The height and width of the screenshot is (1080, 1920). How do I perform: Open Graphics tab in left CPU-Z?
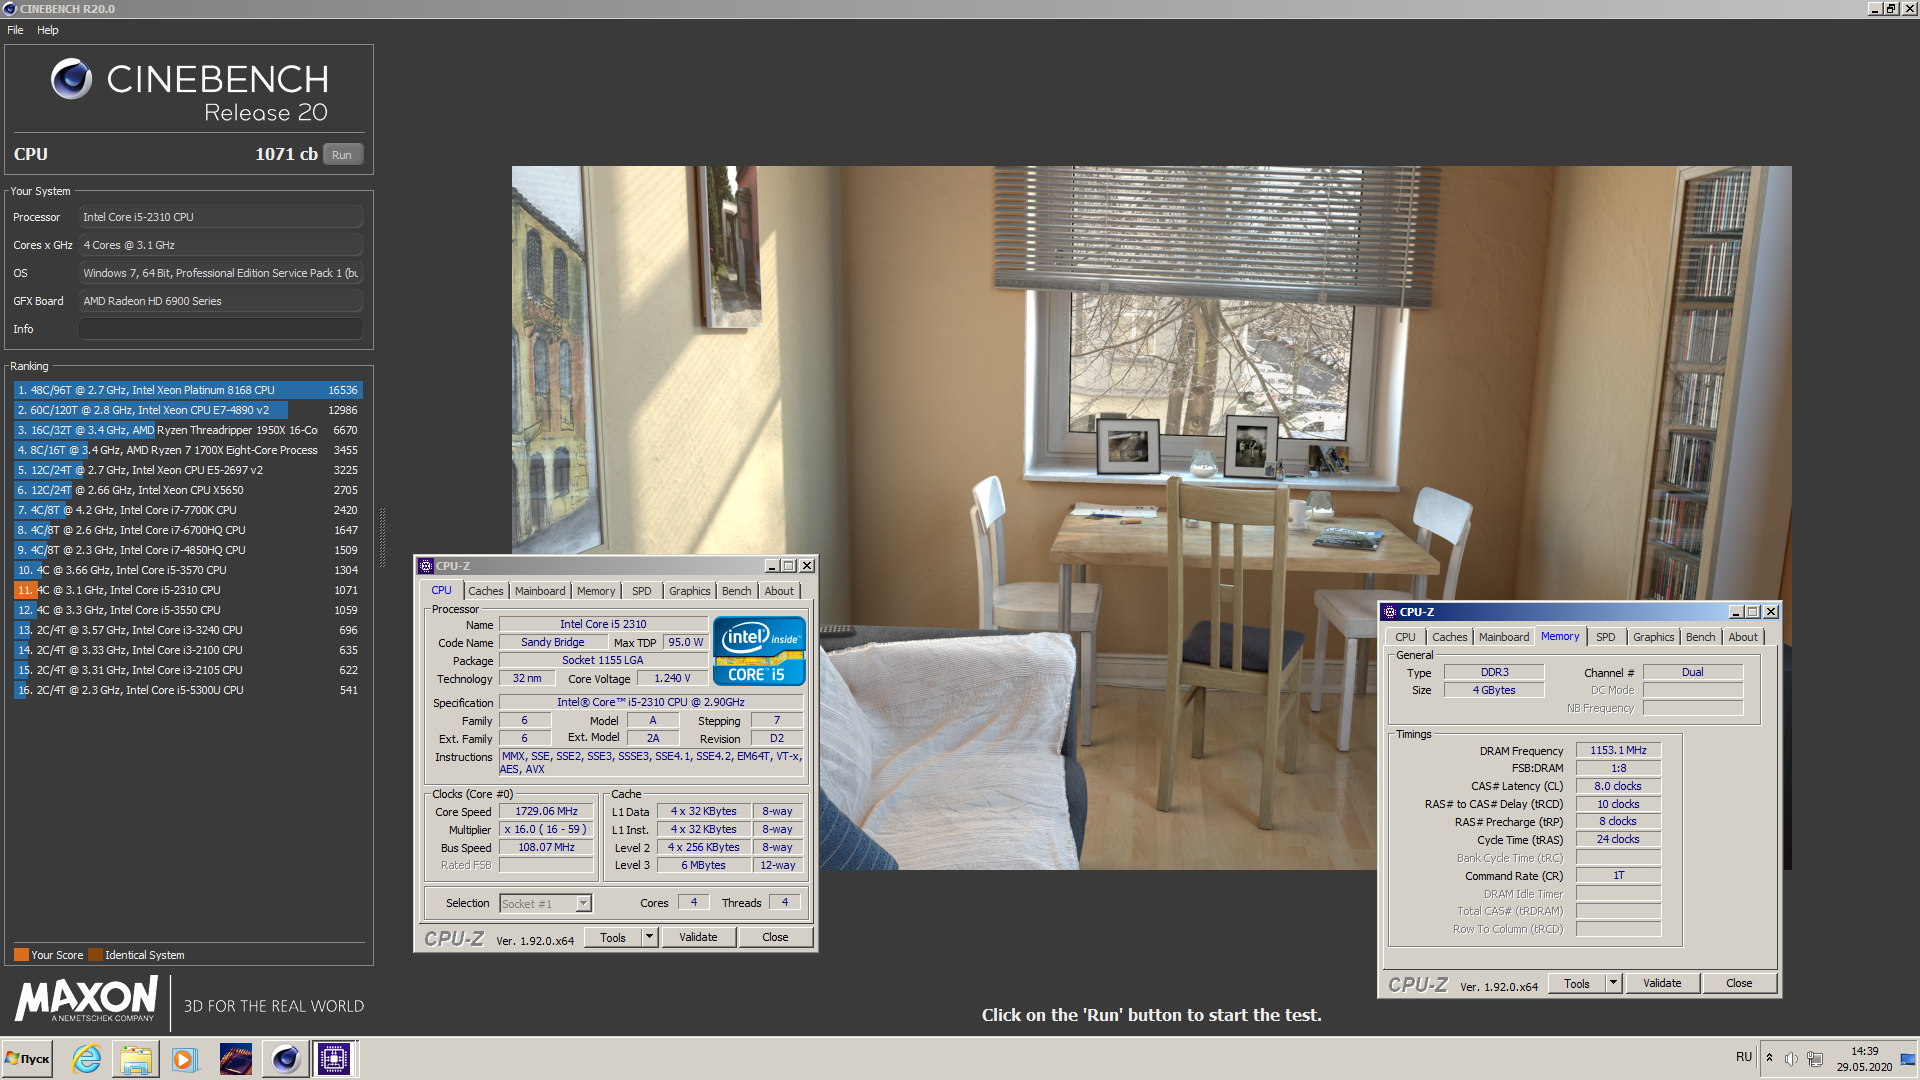[x=690, y=591]
